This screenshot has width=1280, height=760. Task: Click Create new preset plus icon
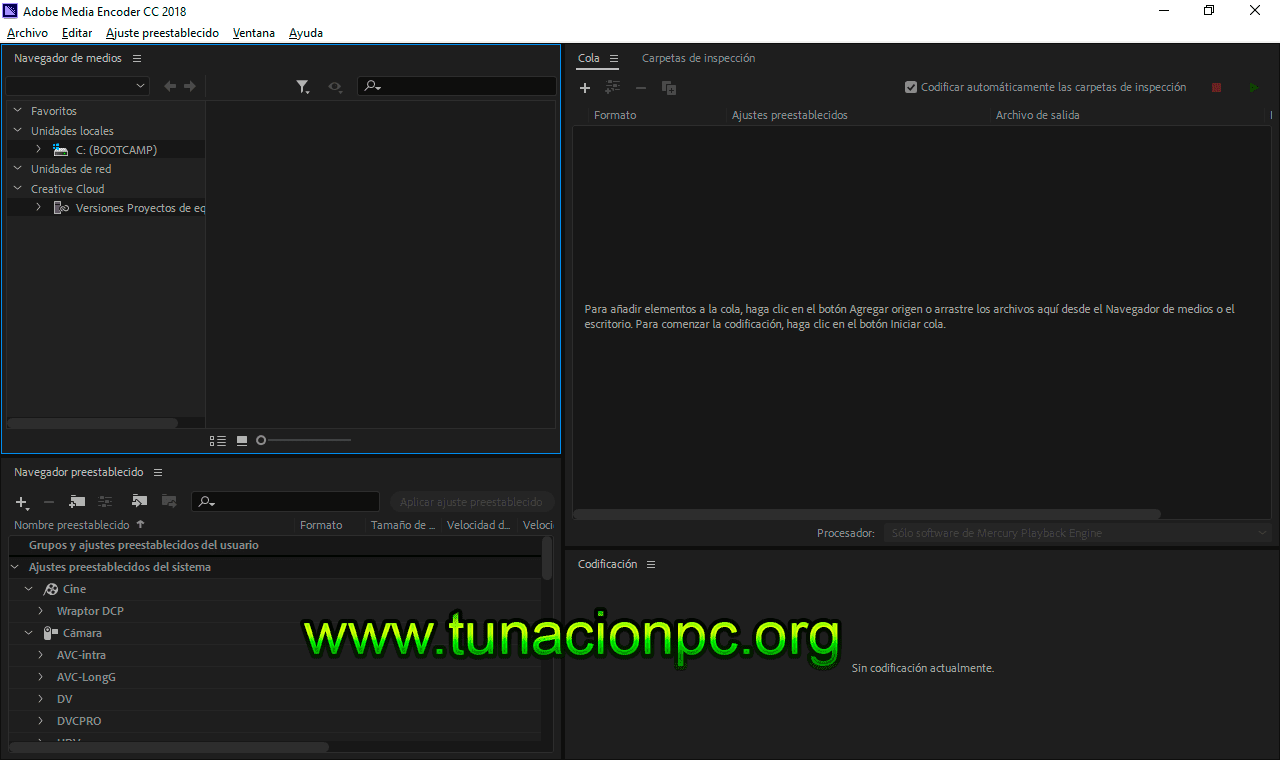(x=22, y=502)
